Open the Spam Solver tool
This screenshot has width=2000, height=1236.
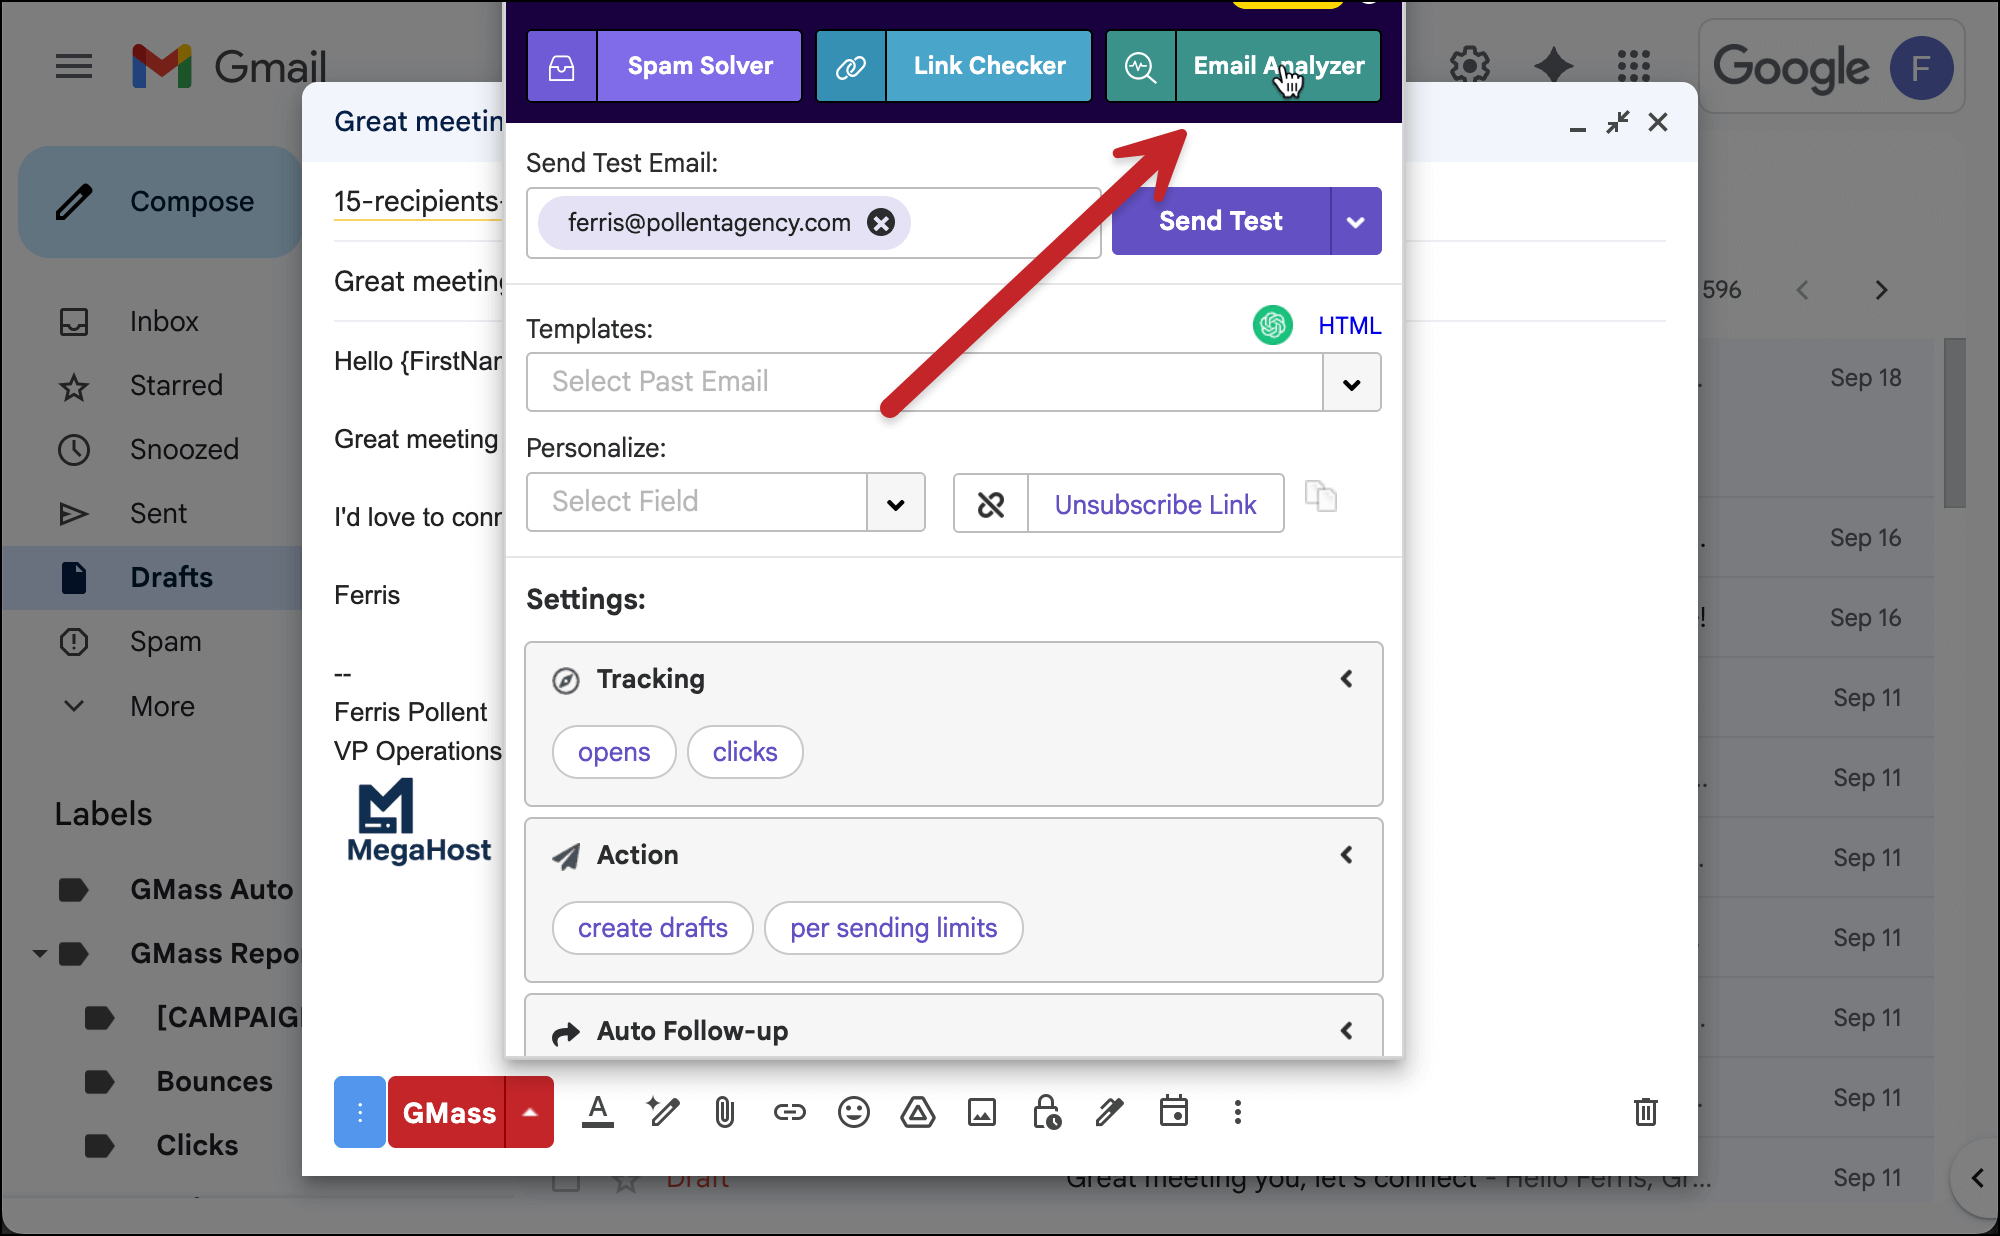[x=699, y=66]
